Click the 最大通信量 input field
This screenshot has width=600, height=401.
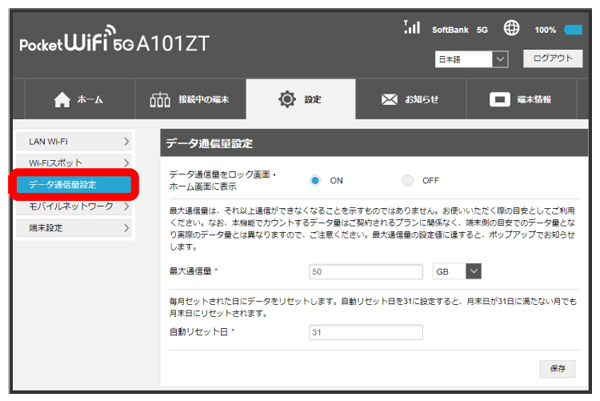tap(367, 271)
